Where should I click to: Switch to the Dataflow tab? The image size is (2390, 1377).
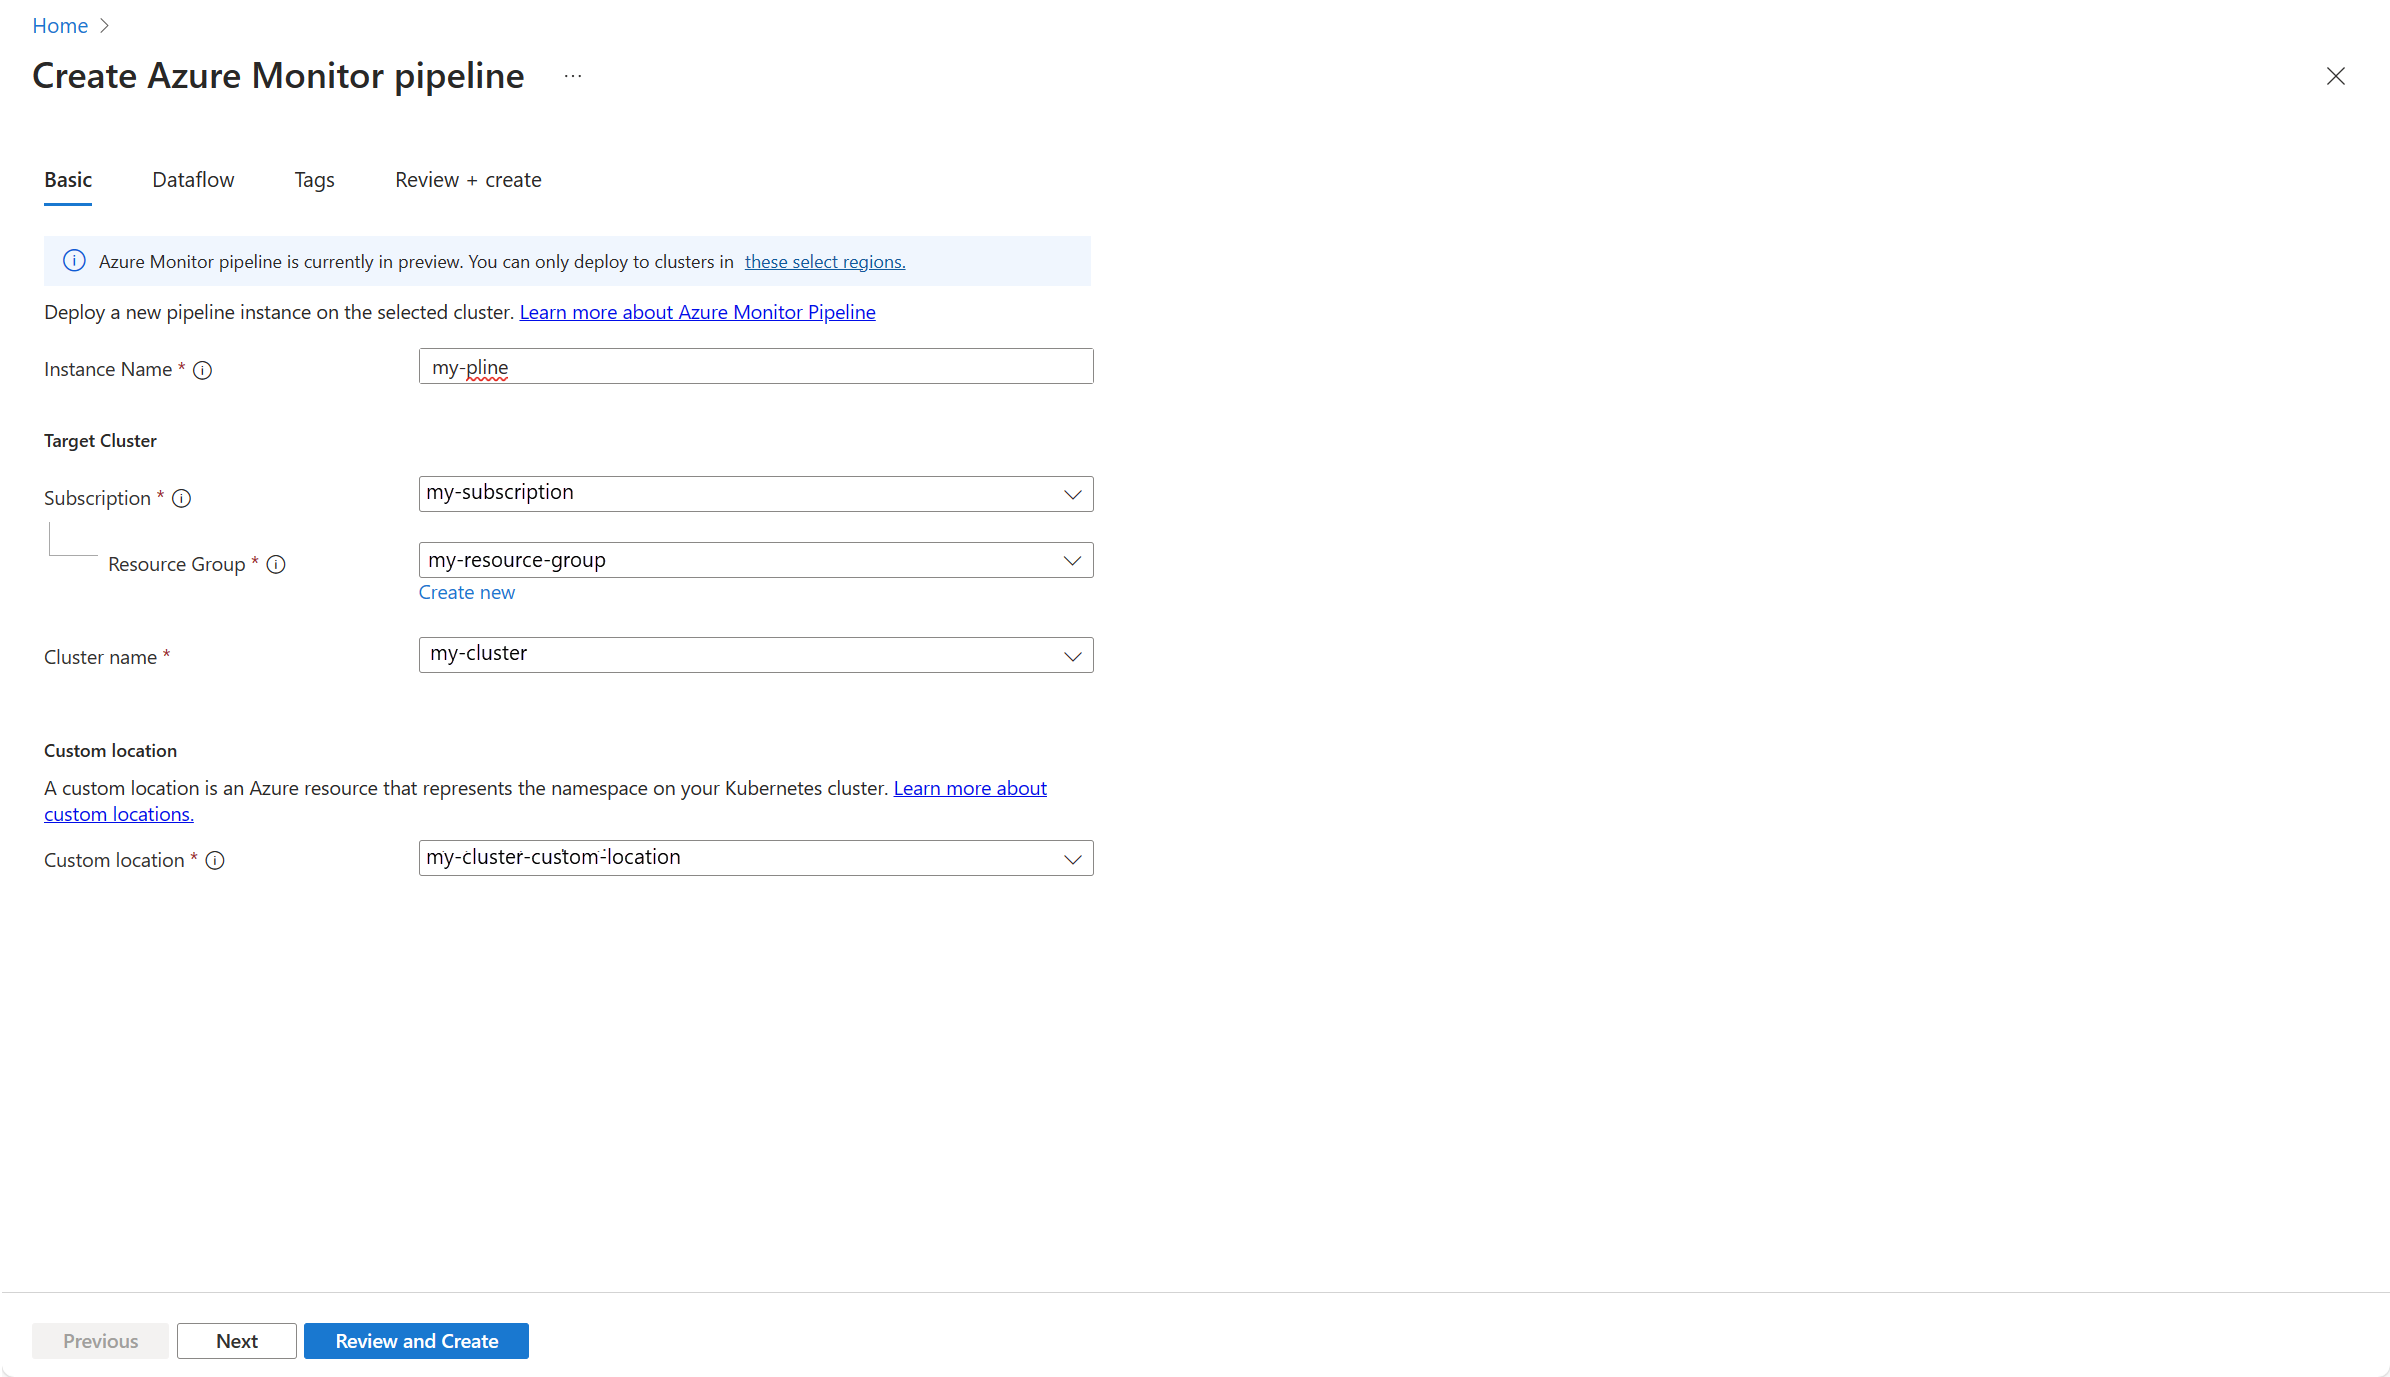[193, 180]
